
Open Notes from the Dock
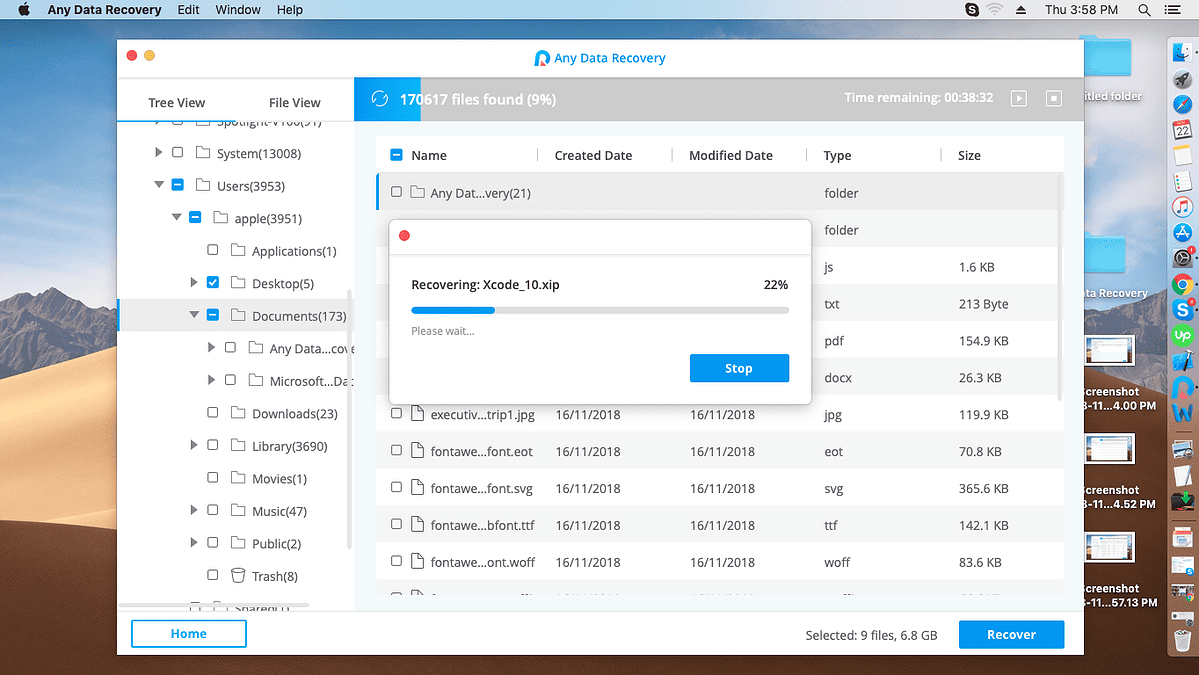[1182, 156]
